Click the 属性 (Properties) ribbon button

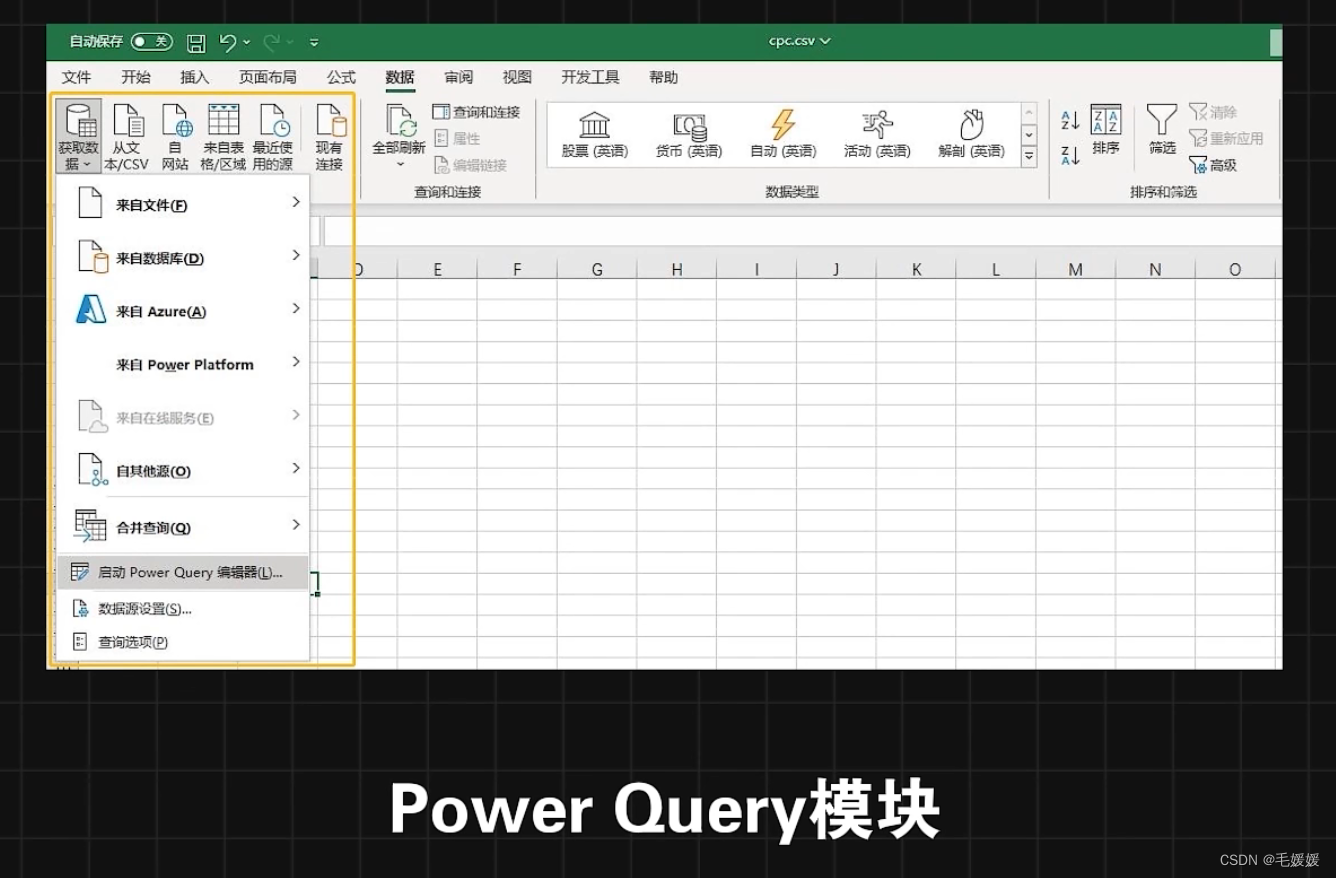457,138
